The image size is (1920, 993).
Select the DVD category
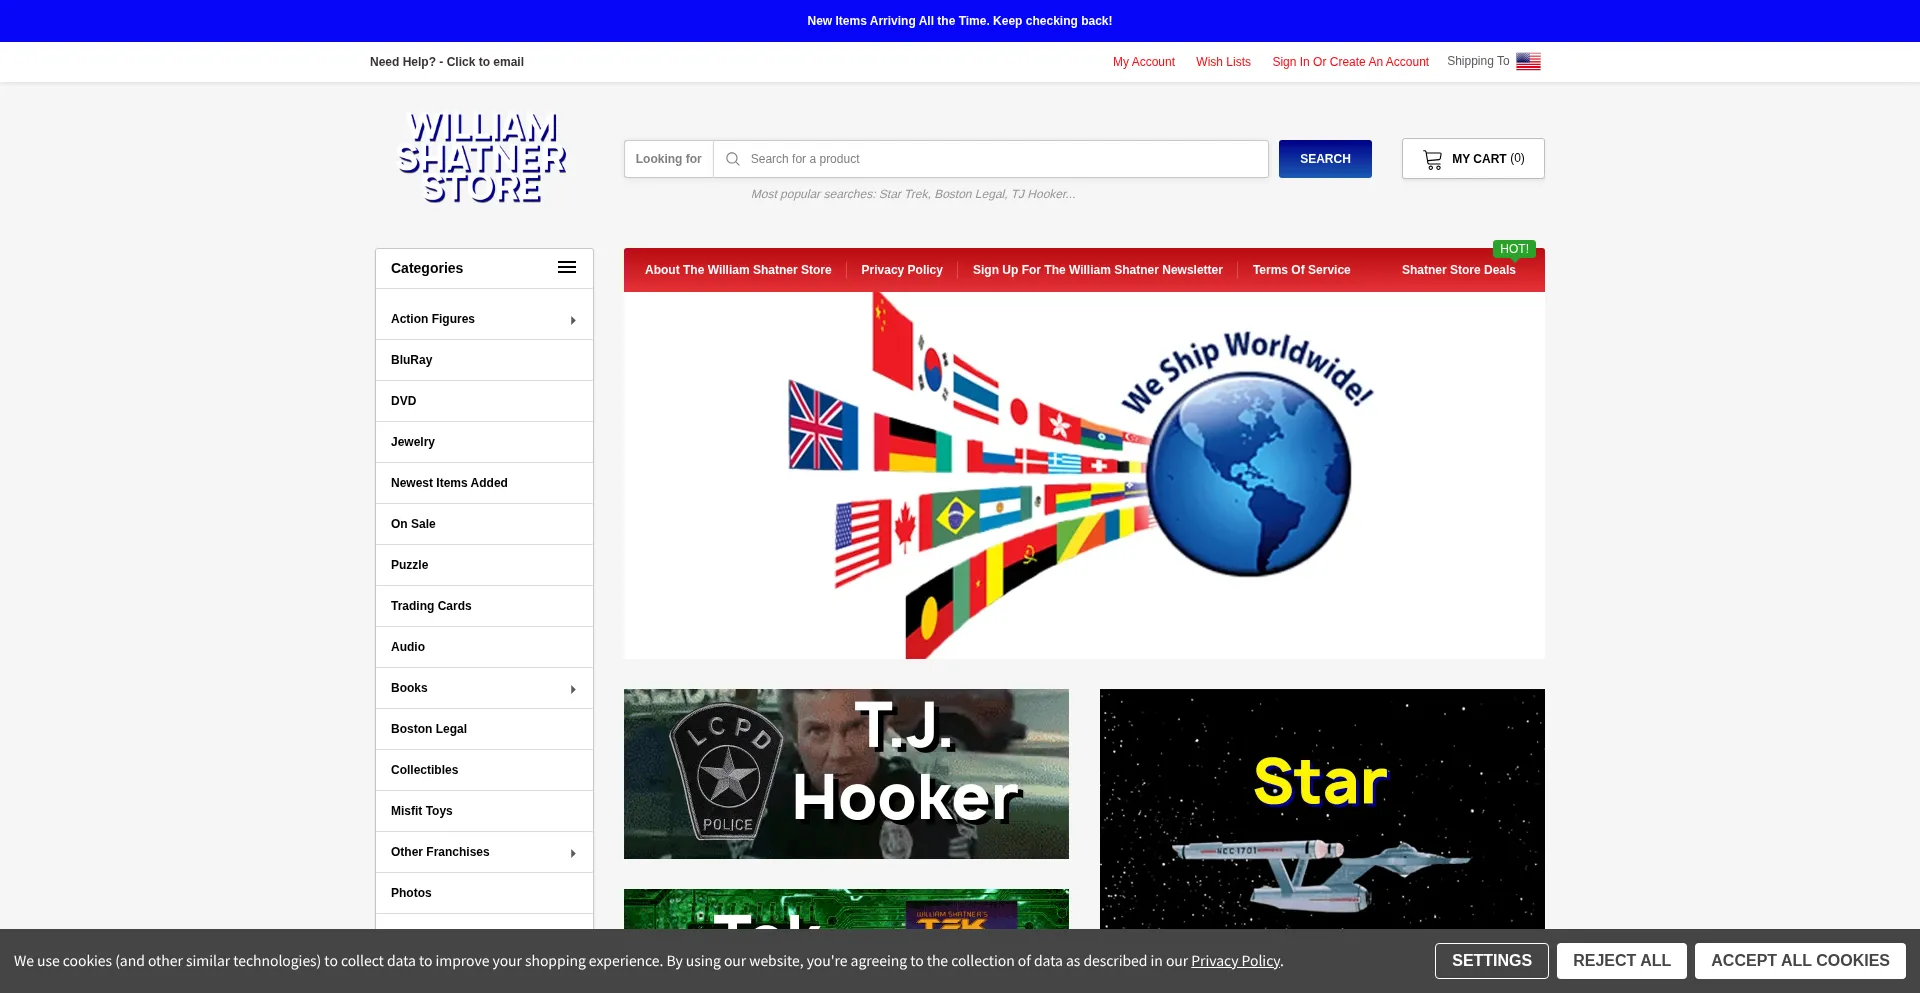pos(484,401)
